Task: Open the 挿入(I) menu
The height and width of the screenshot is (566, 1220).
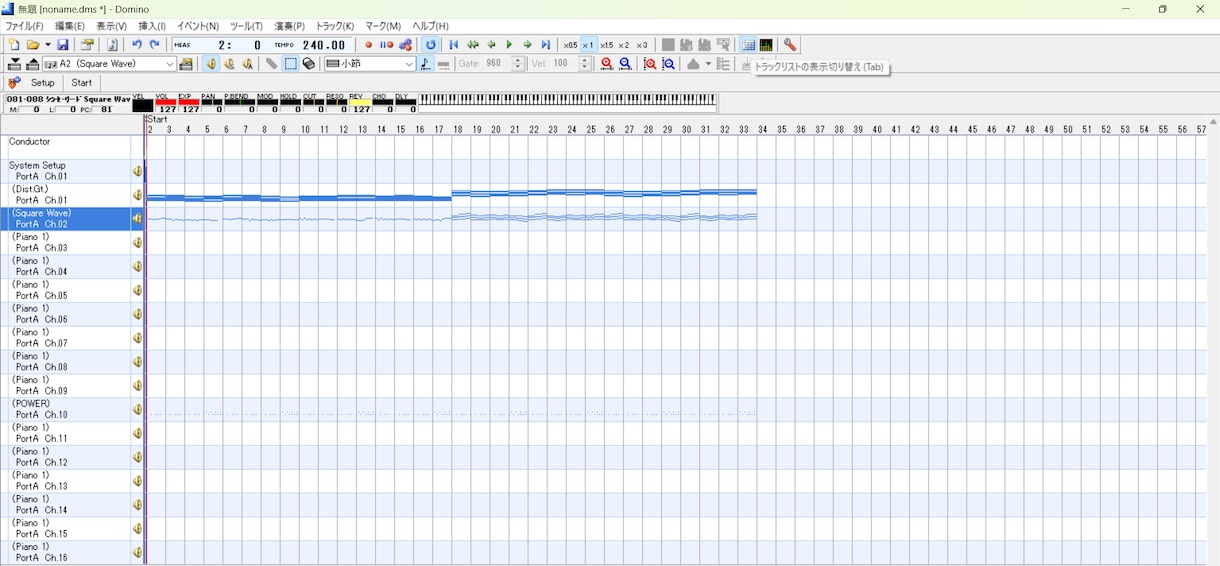Action: pyautogui.click(x=152, y=26)
